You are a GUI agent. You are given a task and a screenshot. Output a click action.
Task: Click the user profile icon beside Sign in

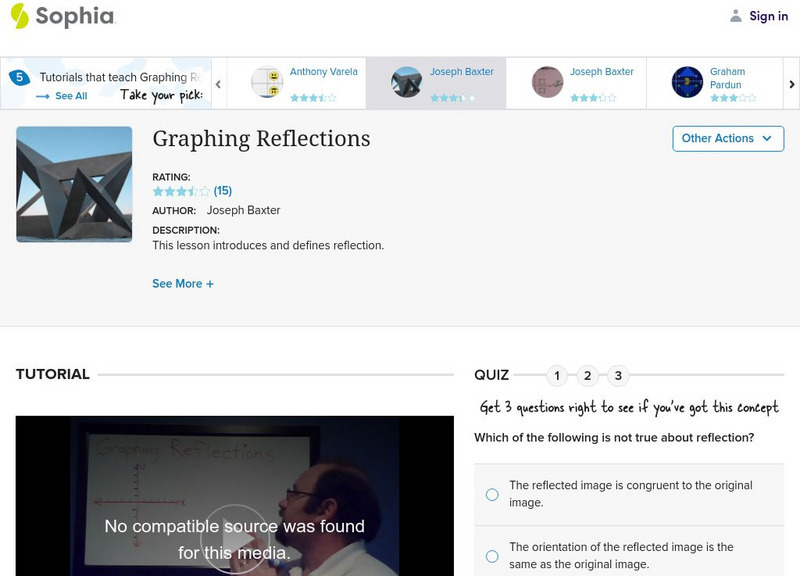pos(735,16)
